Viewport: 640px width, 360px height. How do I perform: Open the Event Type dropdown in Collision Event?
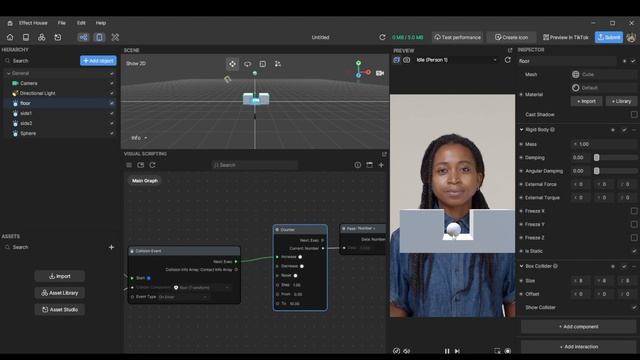182,297
